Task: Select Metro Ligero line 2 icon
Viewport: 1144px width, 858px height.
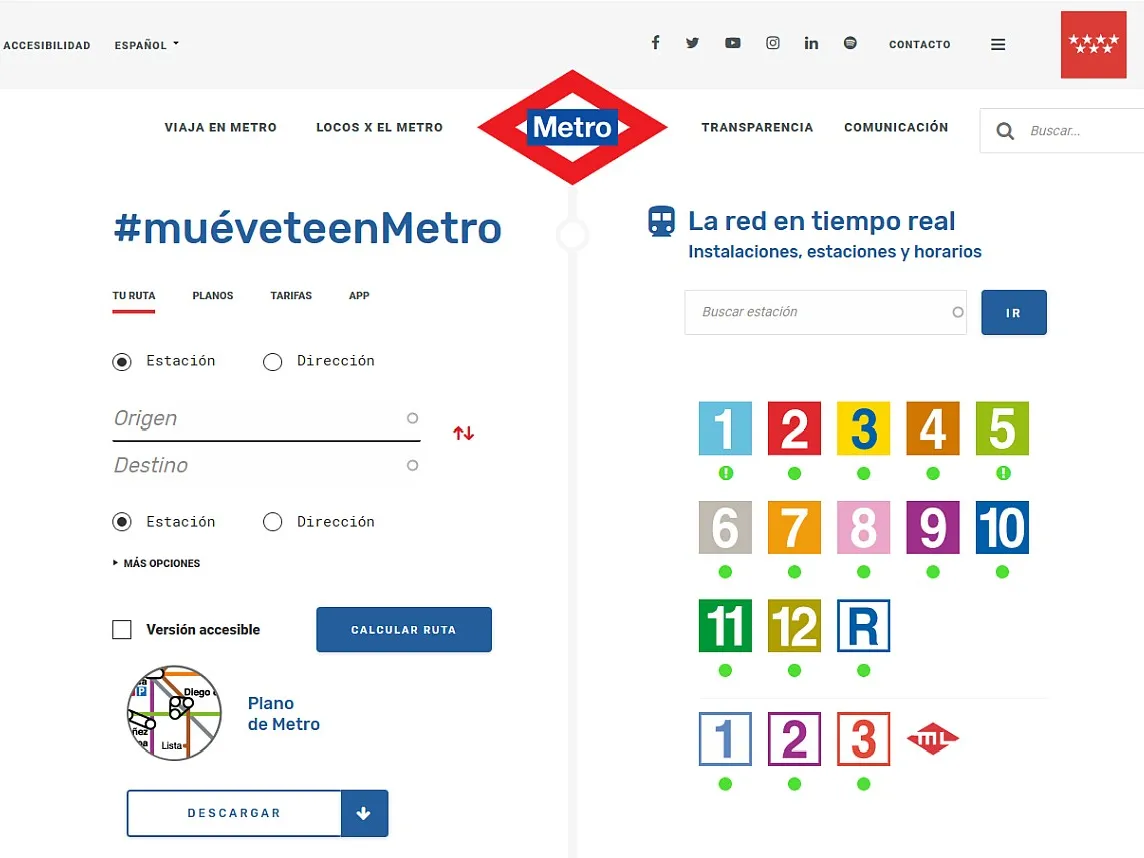Action: 795,739
